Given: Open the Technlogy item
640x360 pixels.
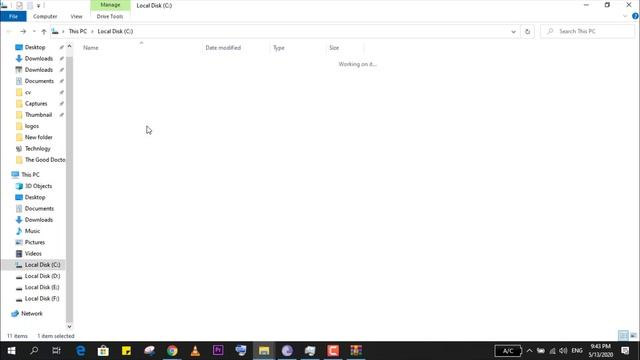Looking at the screenshot, I should point(38,149).
